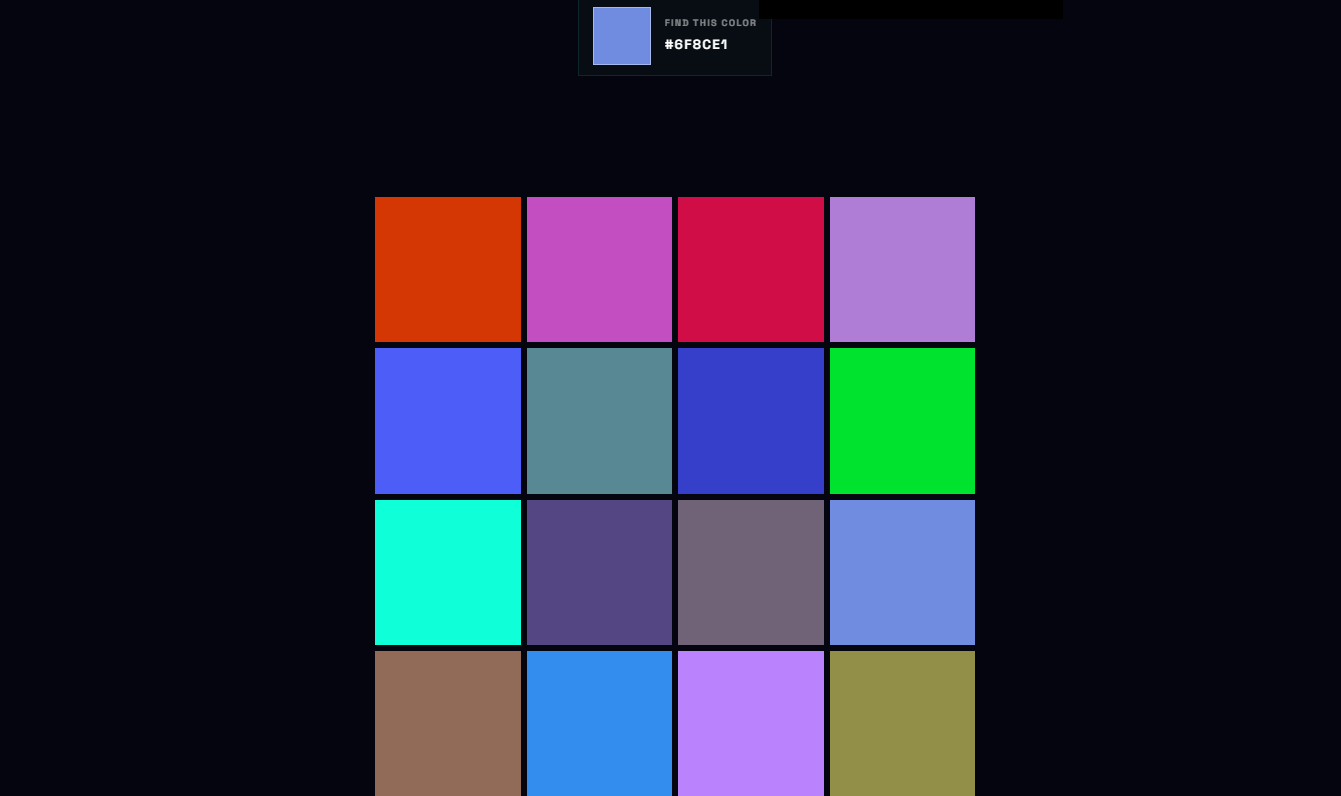Click the orange-red color tile
The height and width of the screenshot is (796, 1341).
(x=448, y=269)
